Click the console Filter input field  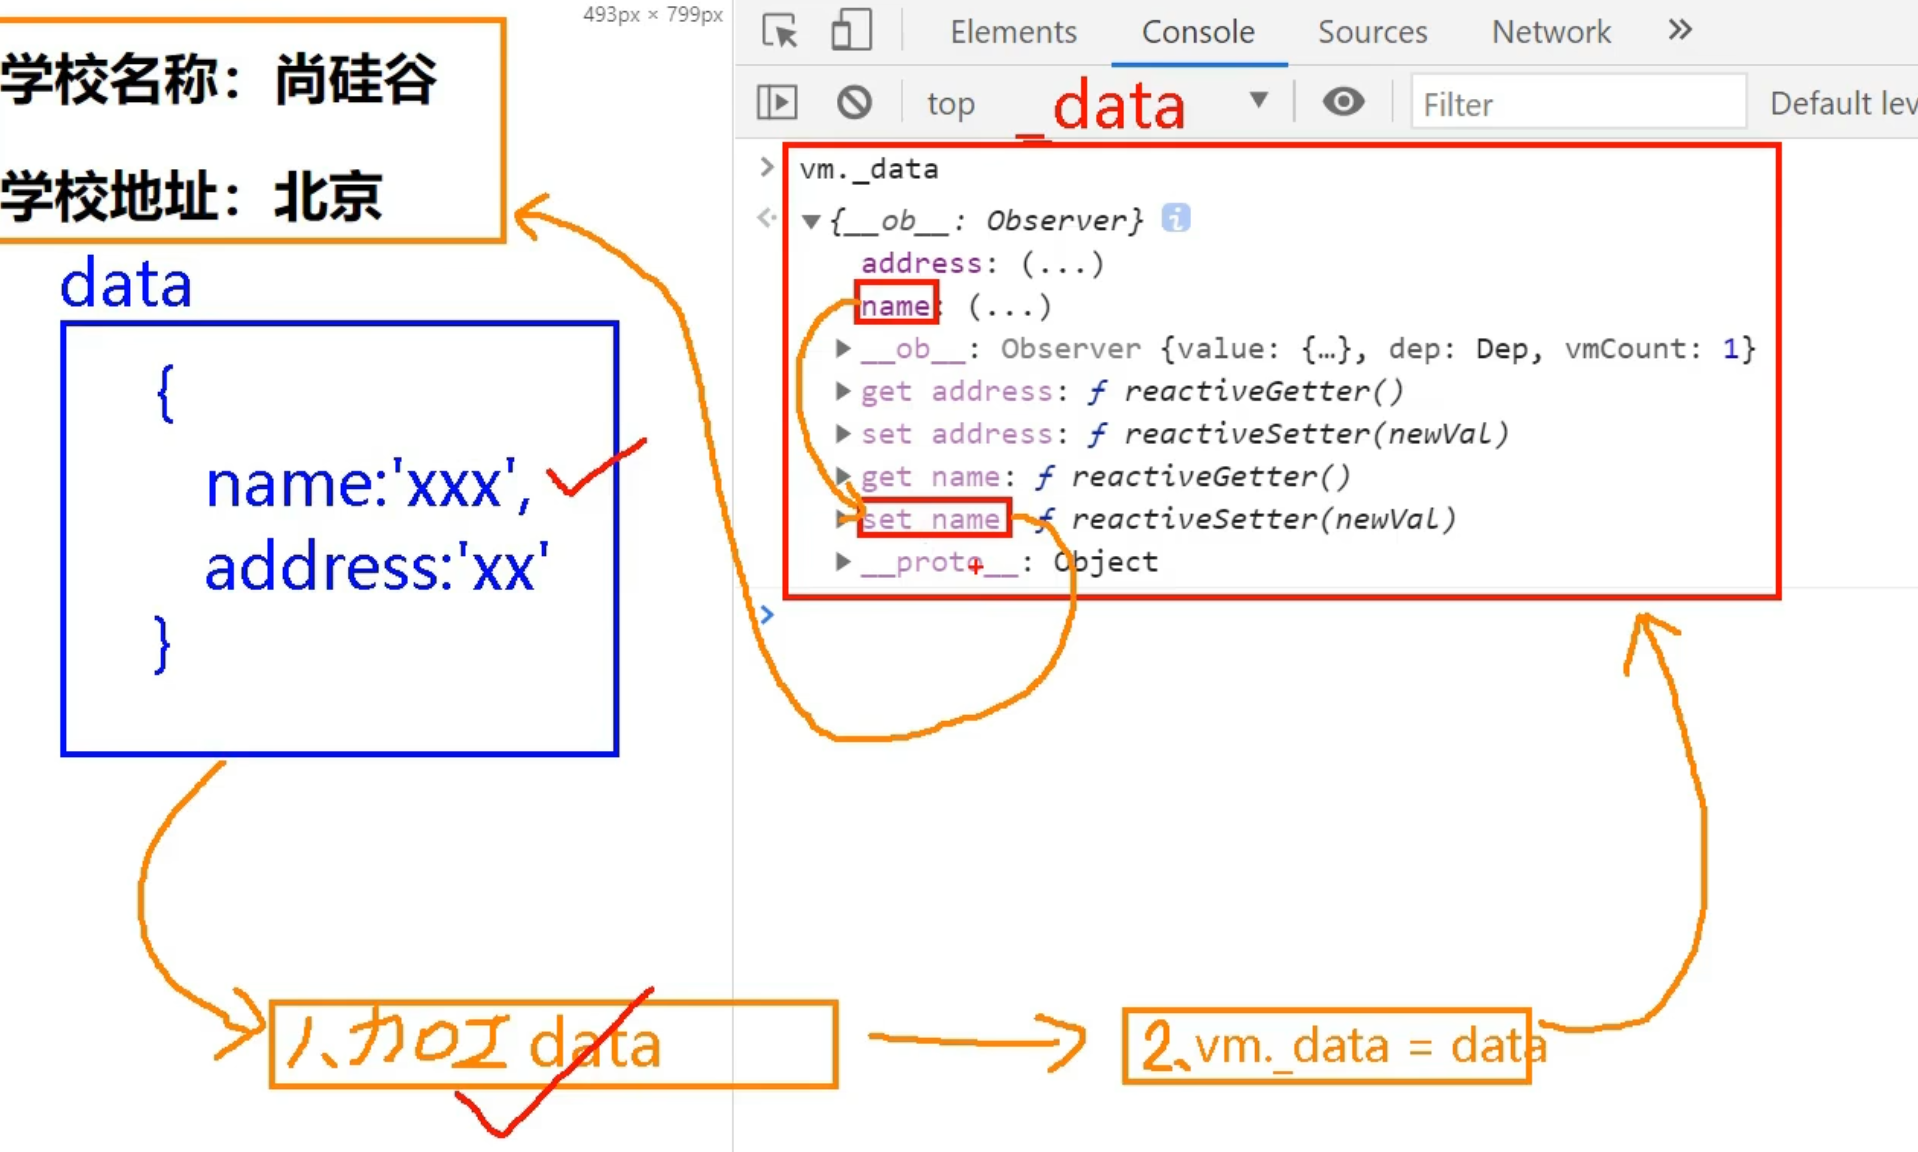click(1577, 103)
